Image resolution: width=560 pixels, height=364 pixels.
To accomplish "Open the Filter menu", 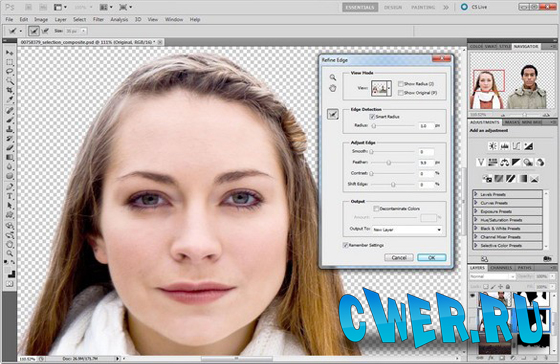I will pos(98,19).
